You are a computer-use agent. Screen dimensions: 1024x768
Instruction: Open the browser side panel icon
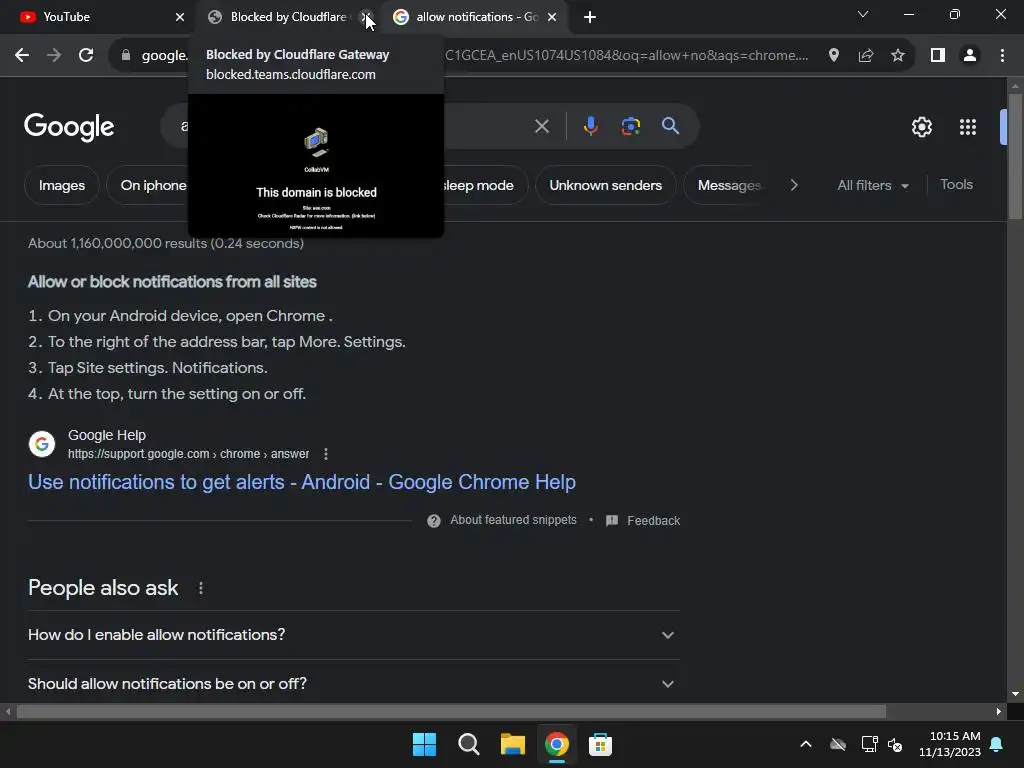[938, 56]
